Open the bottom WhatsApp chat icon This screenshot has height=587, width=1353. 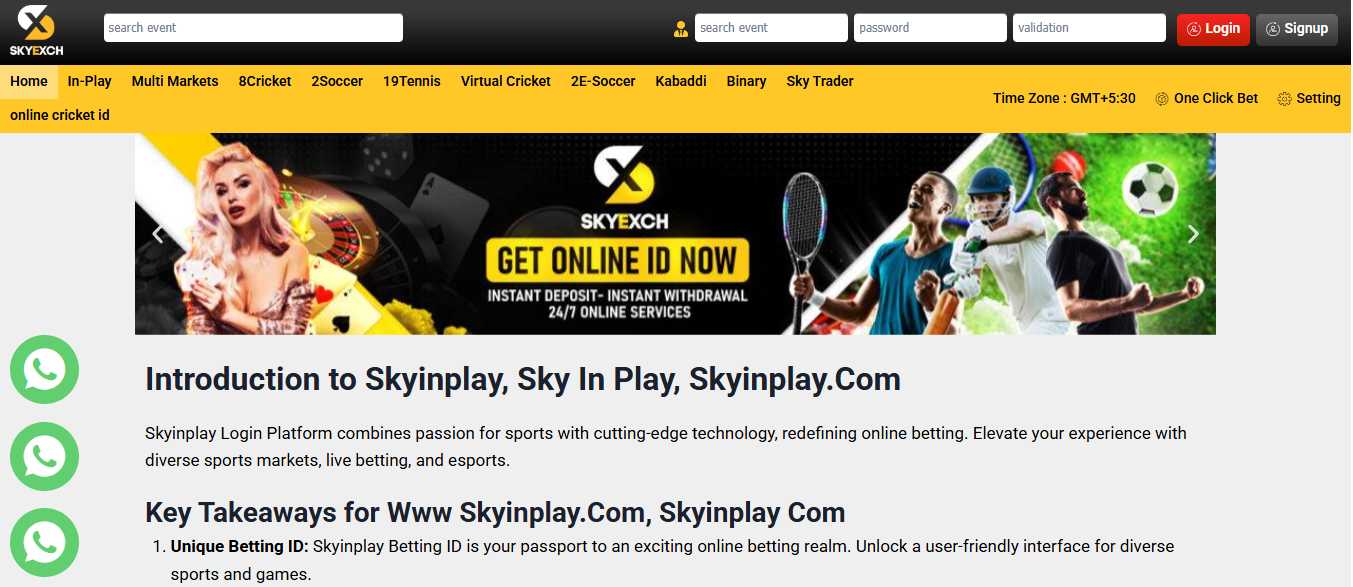coord(44,543)
